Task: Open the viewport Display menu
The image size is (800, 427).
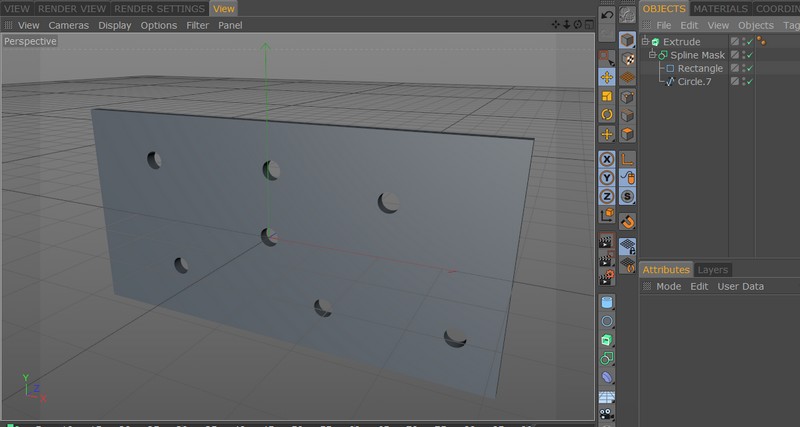Action: pyautogui.click(x=114, y=25)
